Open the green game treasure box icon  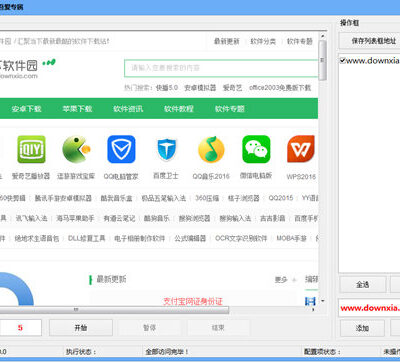[76, 149]
